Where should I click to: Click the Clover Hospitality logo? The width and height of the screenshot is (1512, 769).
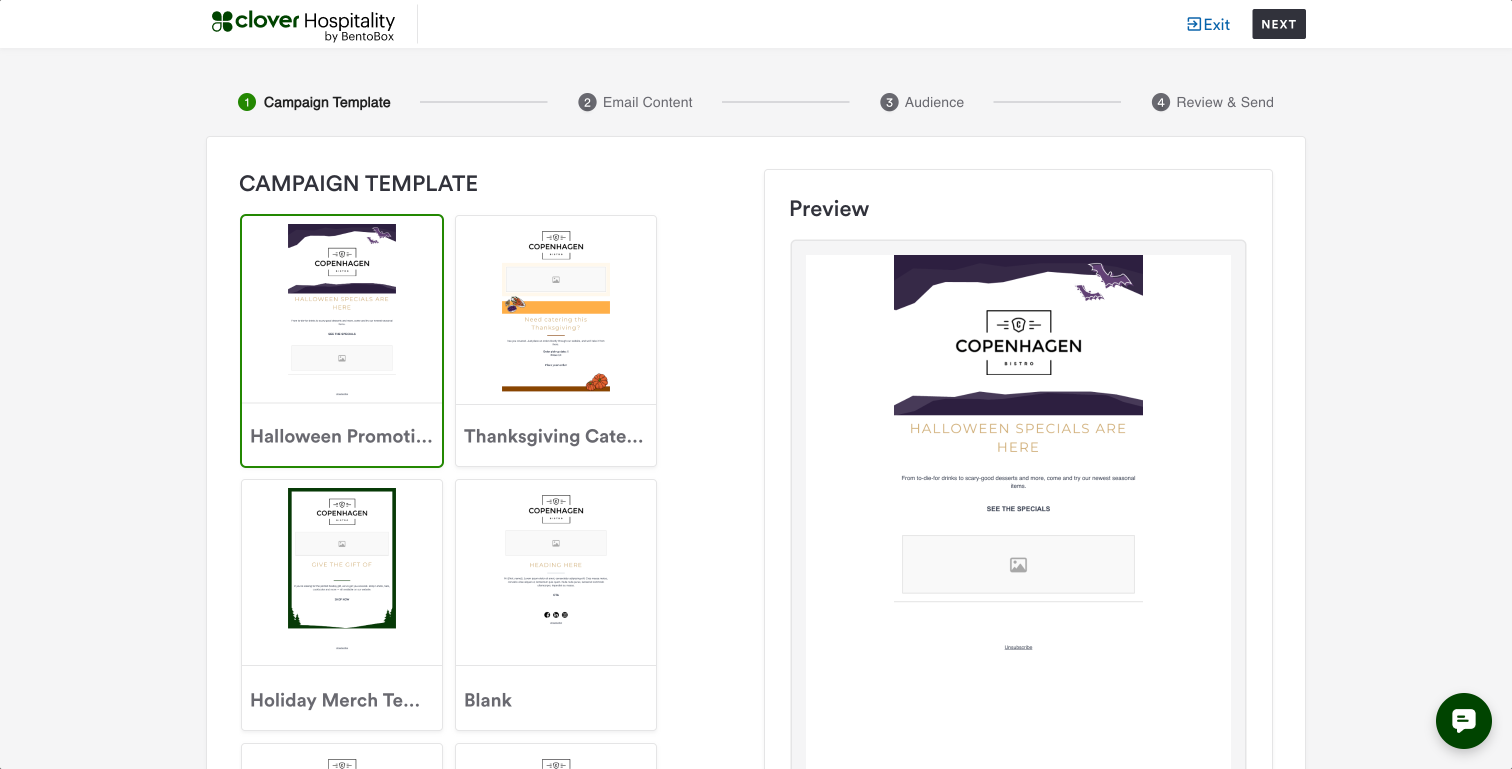click(x=303, y=25)
